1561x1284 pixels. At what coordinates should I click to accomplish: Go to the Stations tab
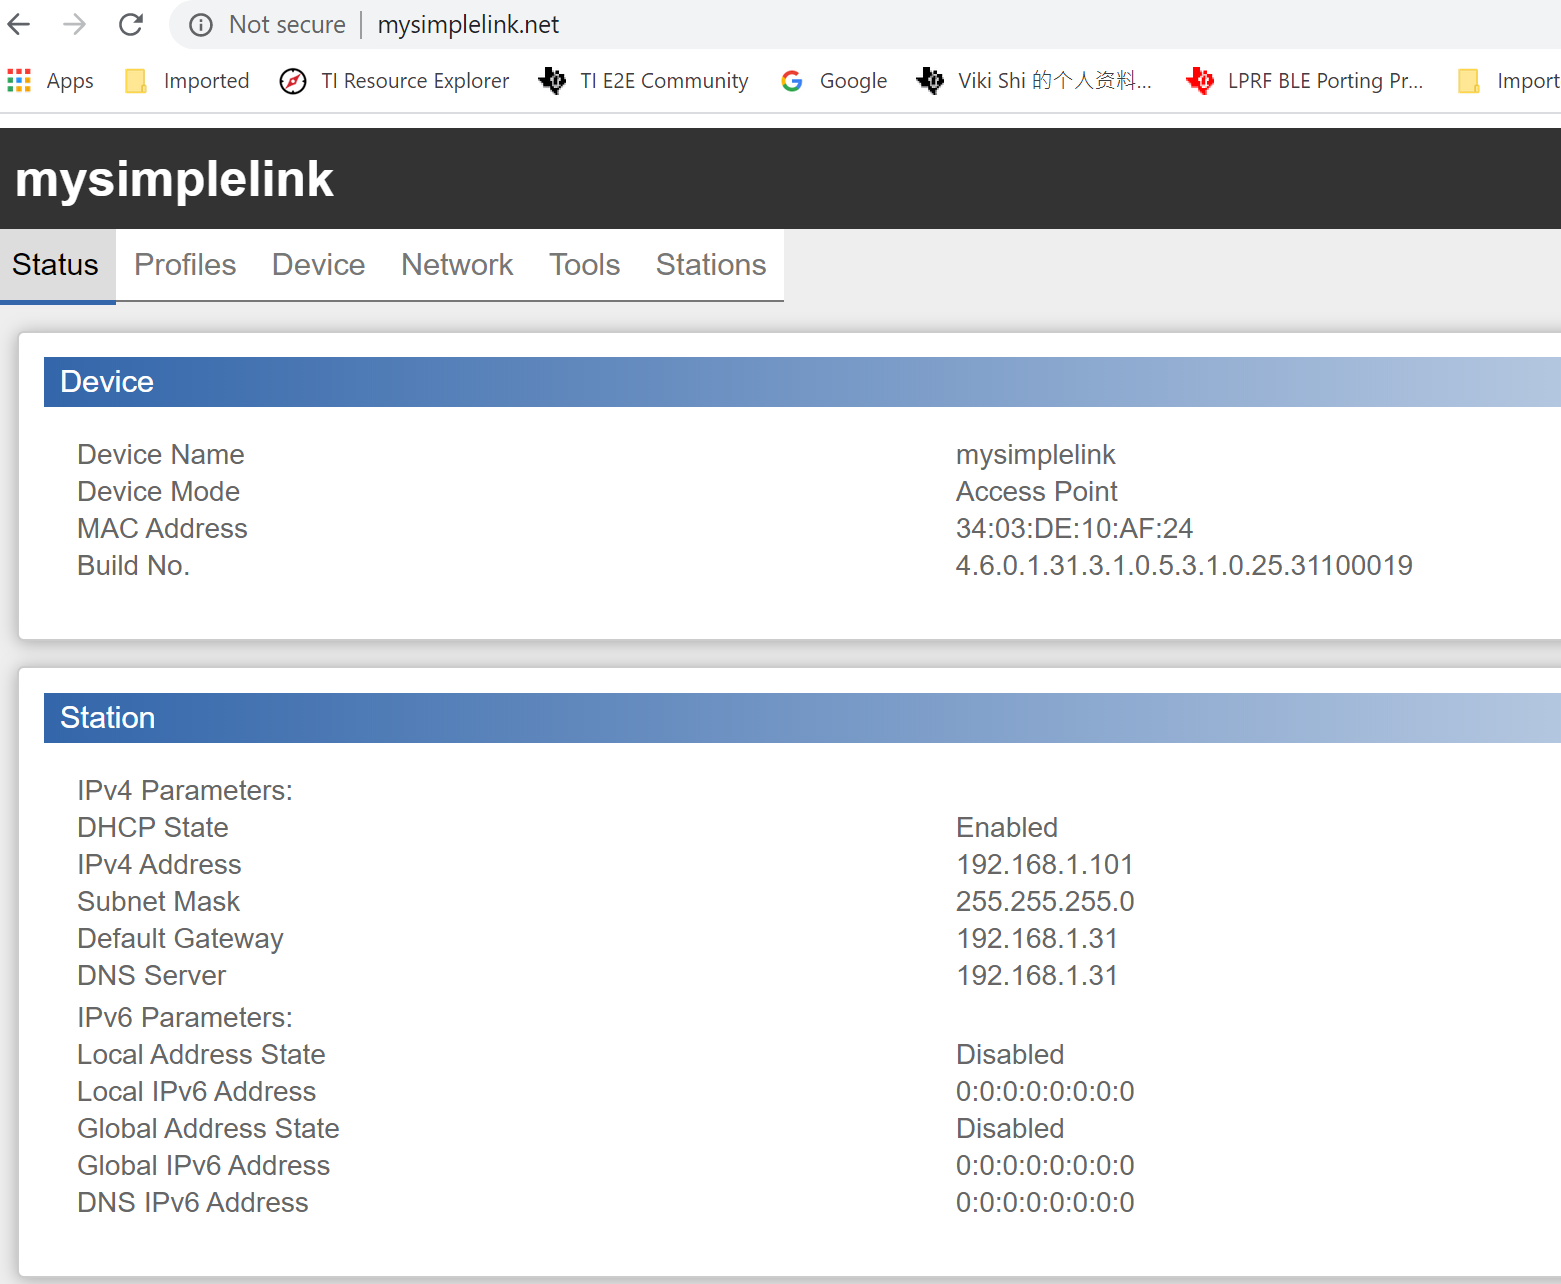point(711,265)
